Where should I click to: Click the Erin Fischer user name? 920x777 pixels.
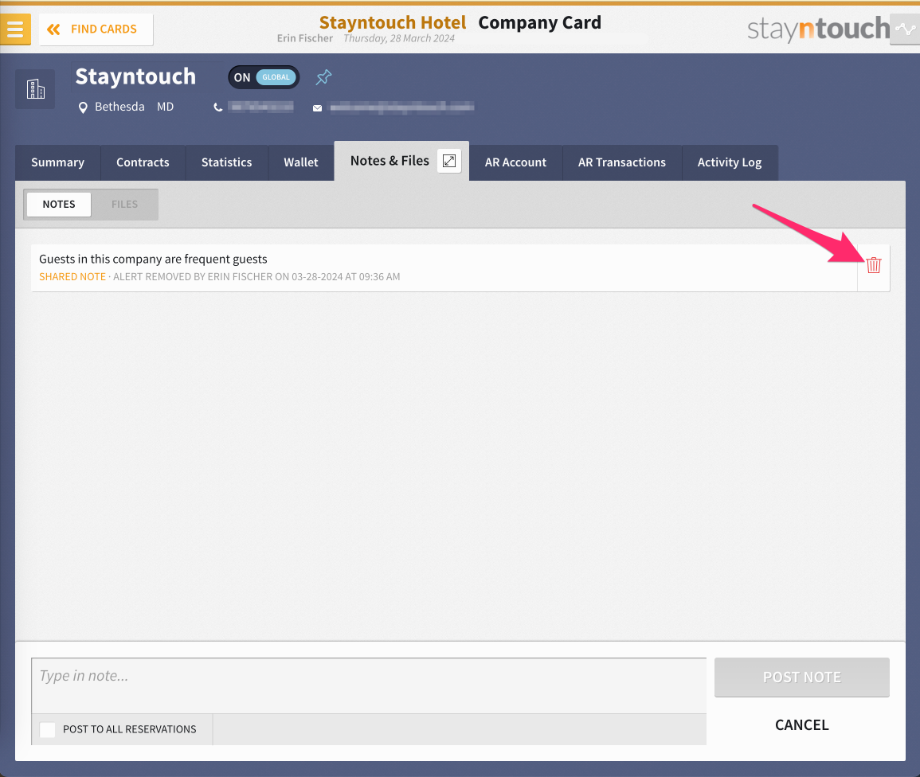305,38
